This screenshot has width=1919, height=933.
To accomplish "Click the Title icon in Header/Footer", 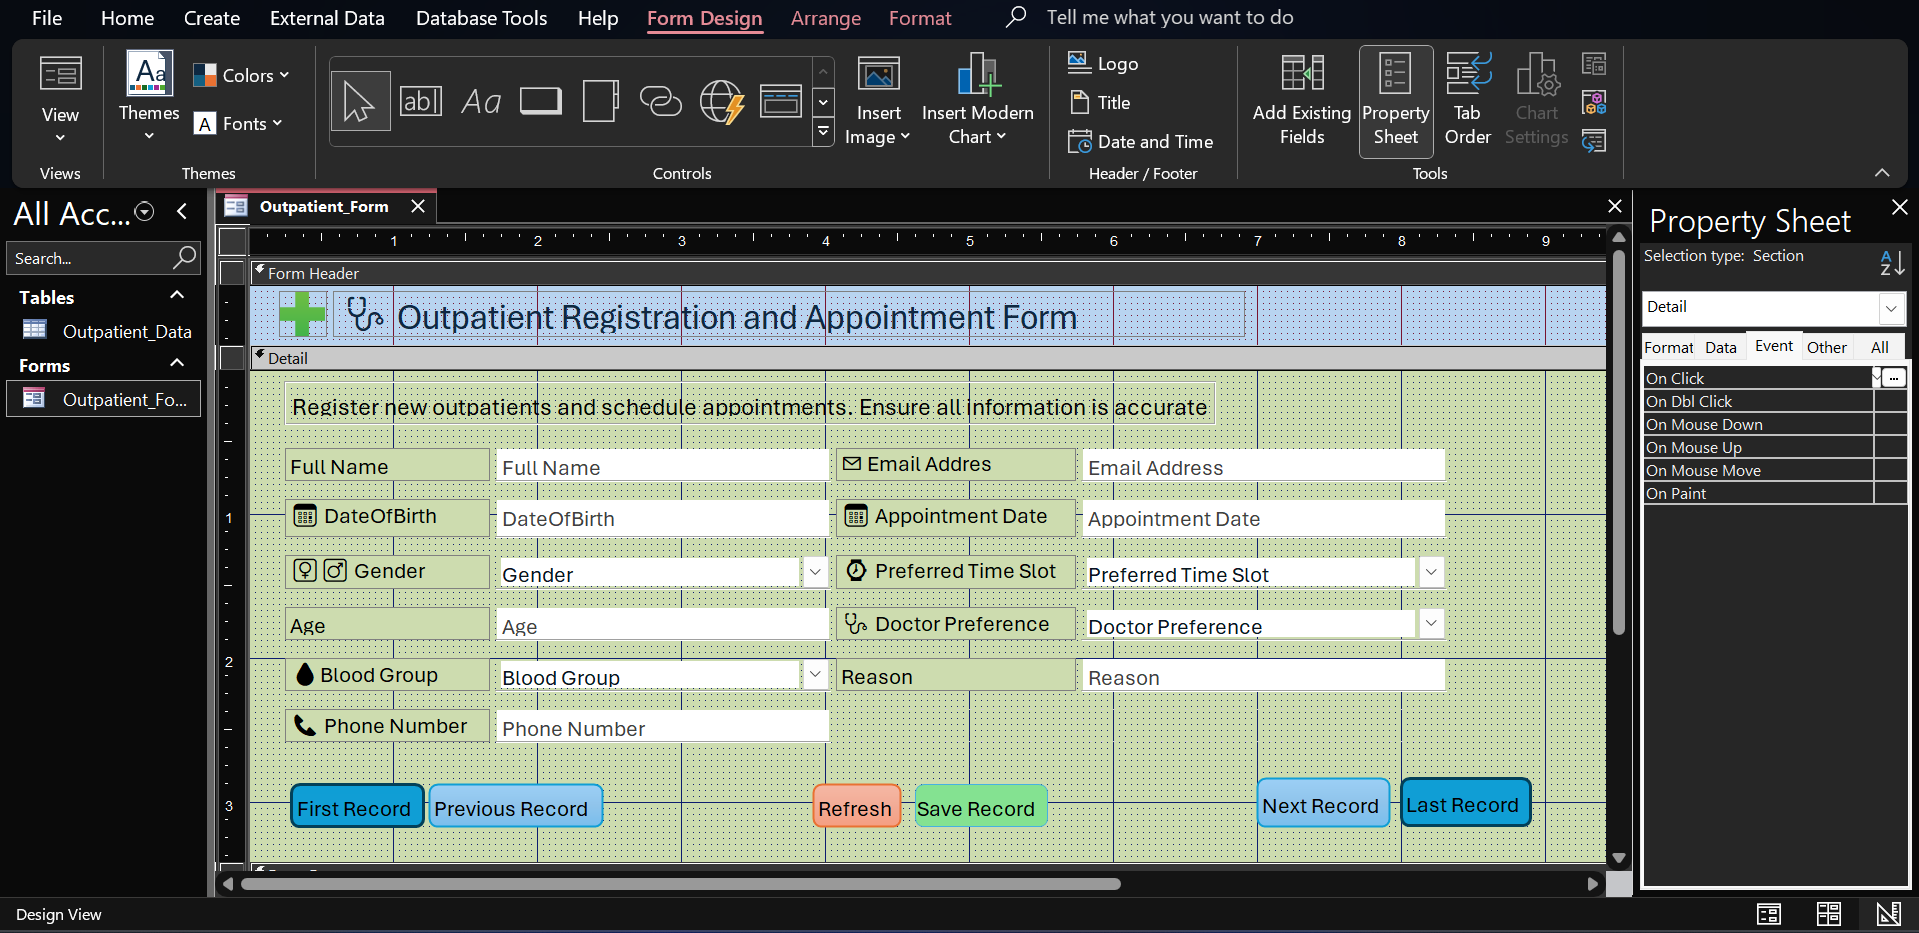I will pos(1079,102).
